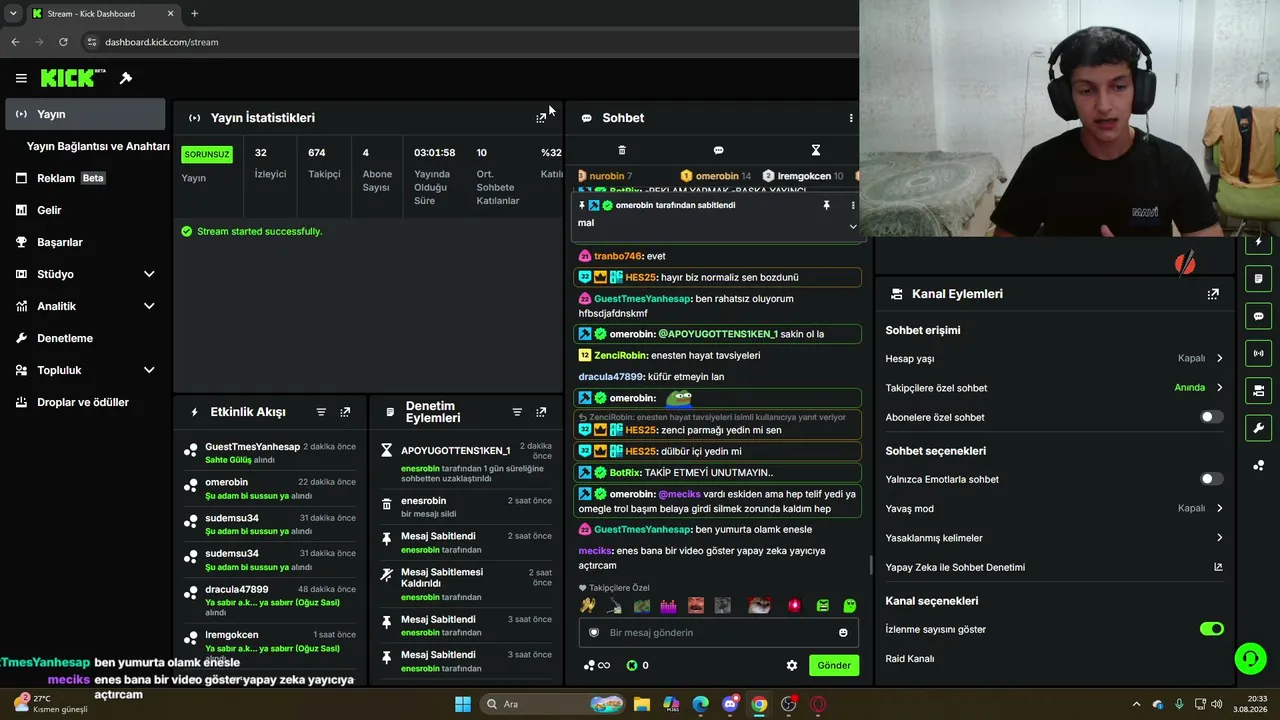Click the Raid Kanalı option

[x=910, y=659]
